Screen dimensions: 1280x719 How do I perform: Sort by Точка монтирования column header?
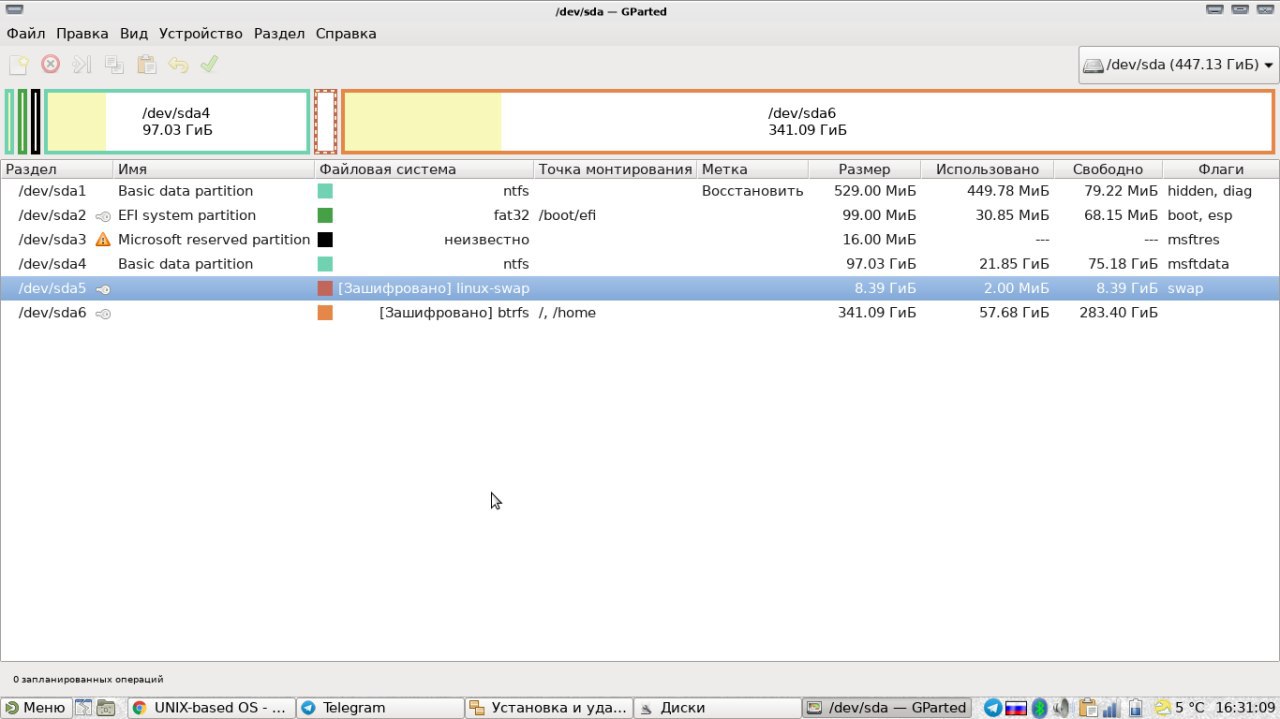click(615, 170)
